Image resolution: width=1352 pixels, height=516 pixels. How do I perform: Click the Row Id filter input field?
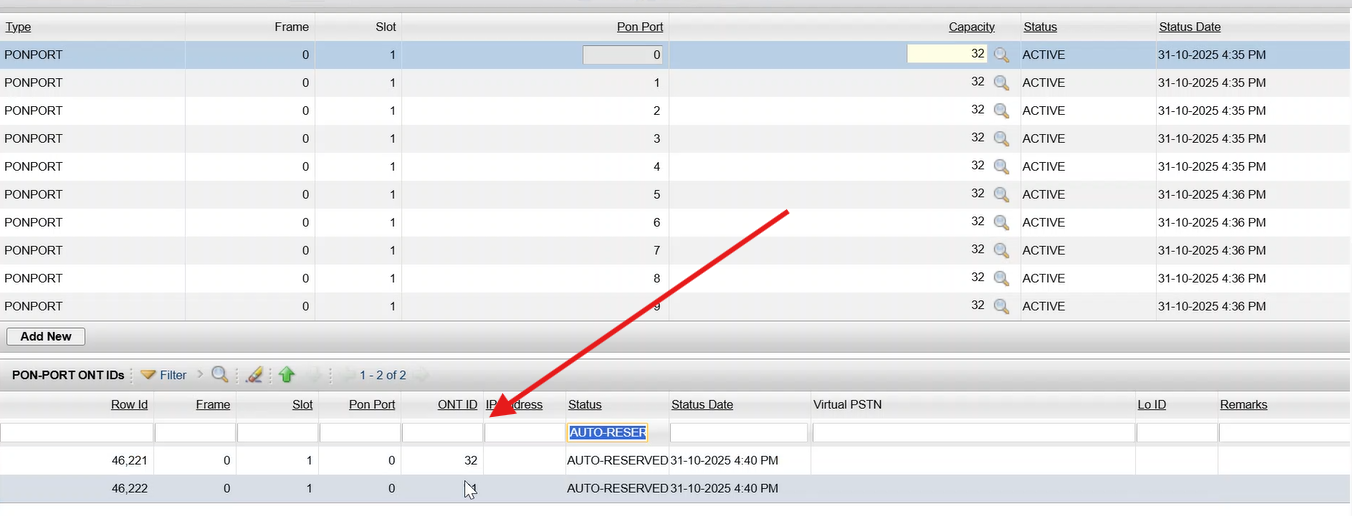77,433
